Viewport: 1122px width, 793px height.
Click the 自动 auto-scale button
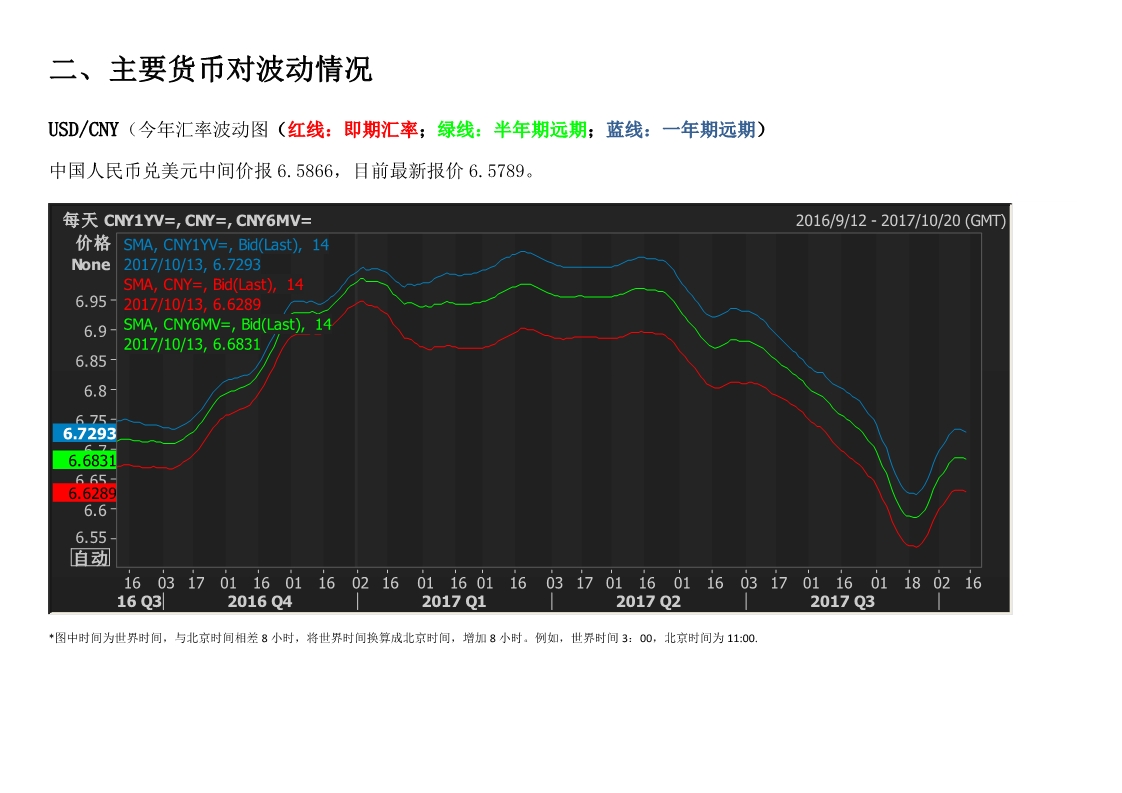click(x=91, y=558)
